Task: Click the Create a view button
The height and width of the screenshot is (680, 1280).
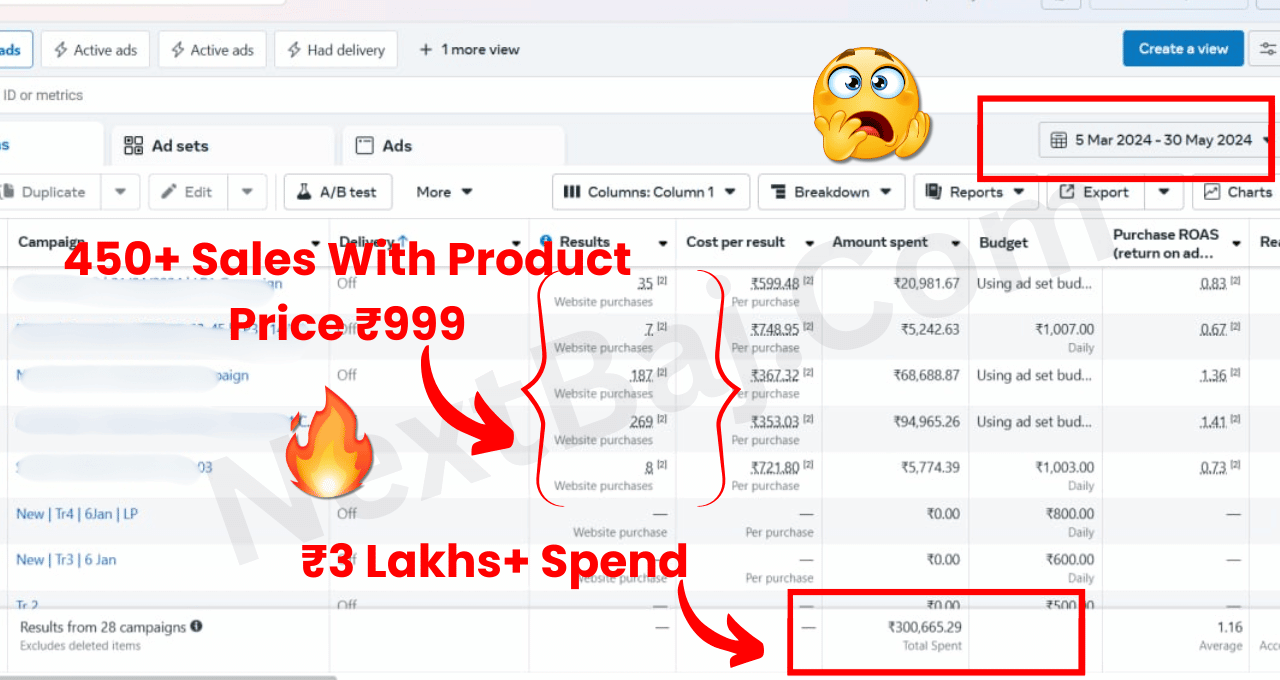Action: click(x=1183, y=49)
